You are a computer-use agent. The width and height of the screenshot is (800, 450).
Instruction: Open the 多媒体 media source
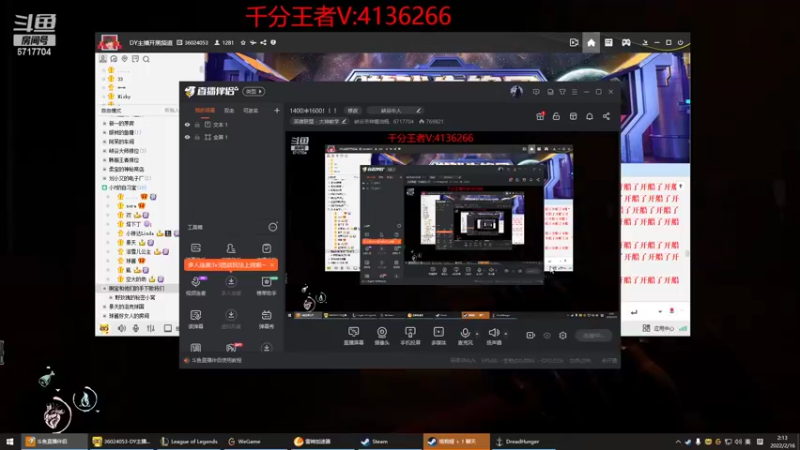pyautogui.click(x=438, y=336)
